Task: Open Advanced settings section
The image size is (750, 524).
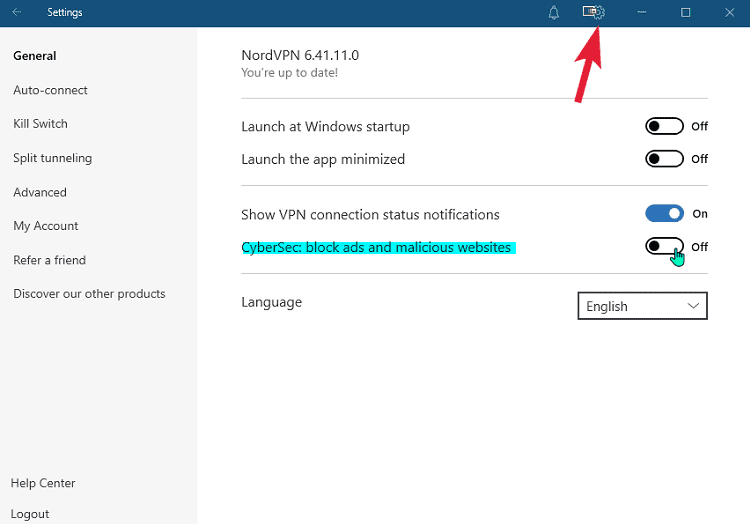Action: pyautogui.click(x=40, y=193)
